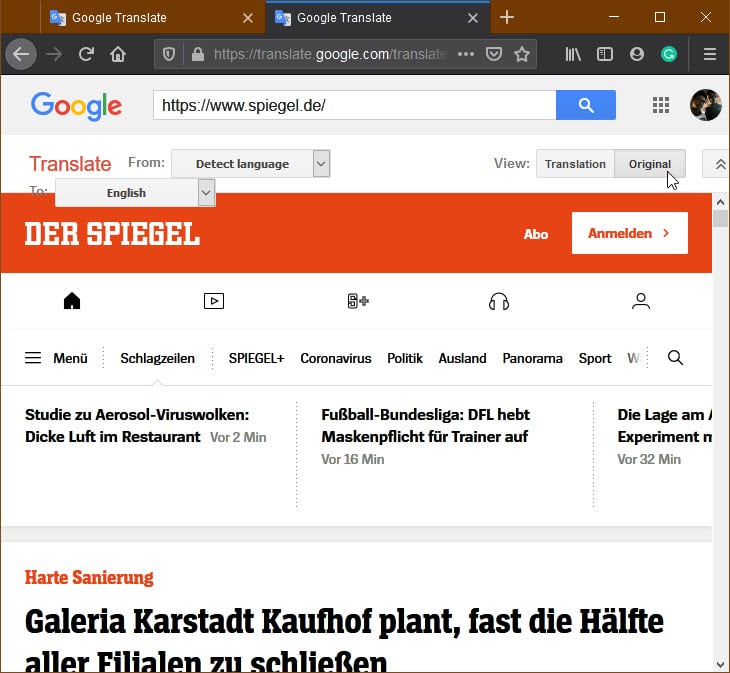The width and height of the screenshot is (730, 673).
Task: Show the browser sidebars
Action: click(x=605, y=54)
